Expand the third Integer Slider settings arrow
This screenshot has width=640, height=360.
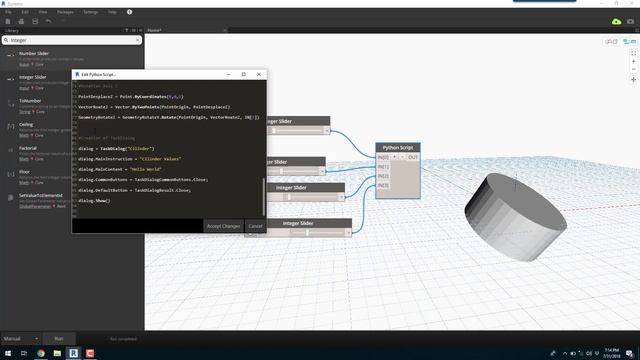342,197
